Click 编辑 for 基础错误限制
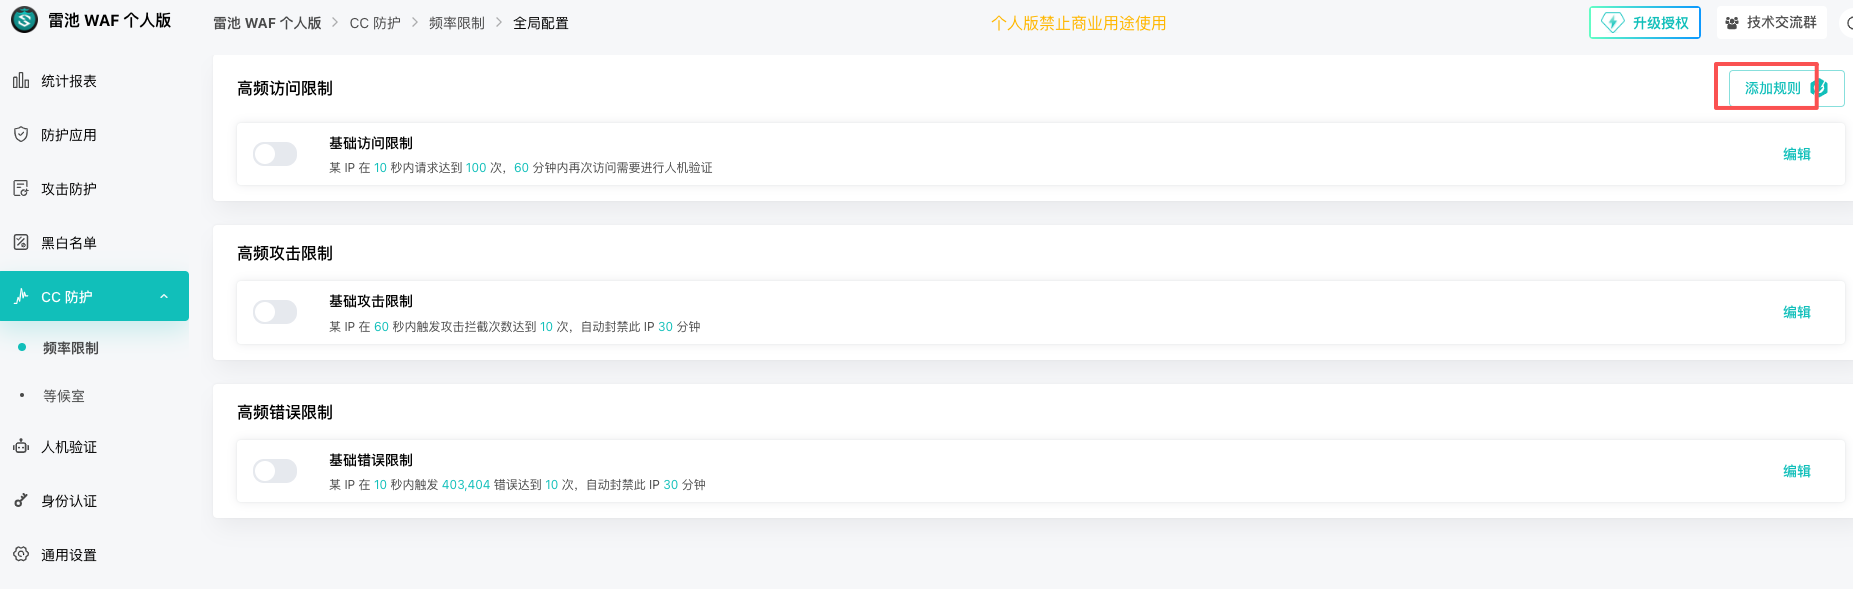The image size is (1853, 589). coord(1797,471)
